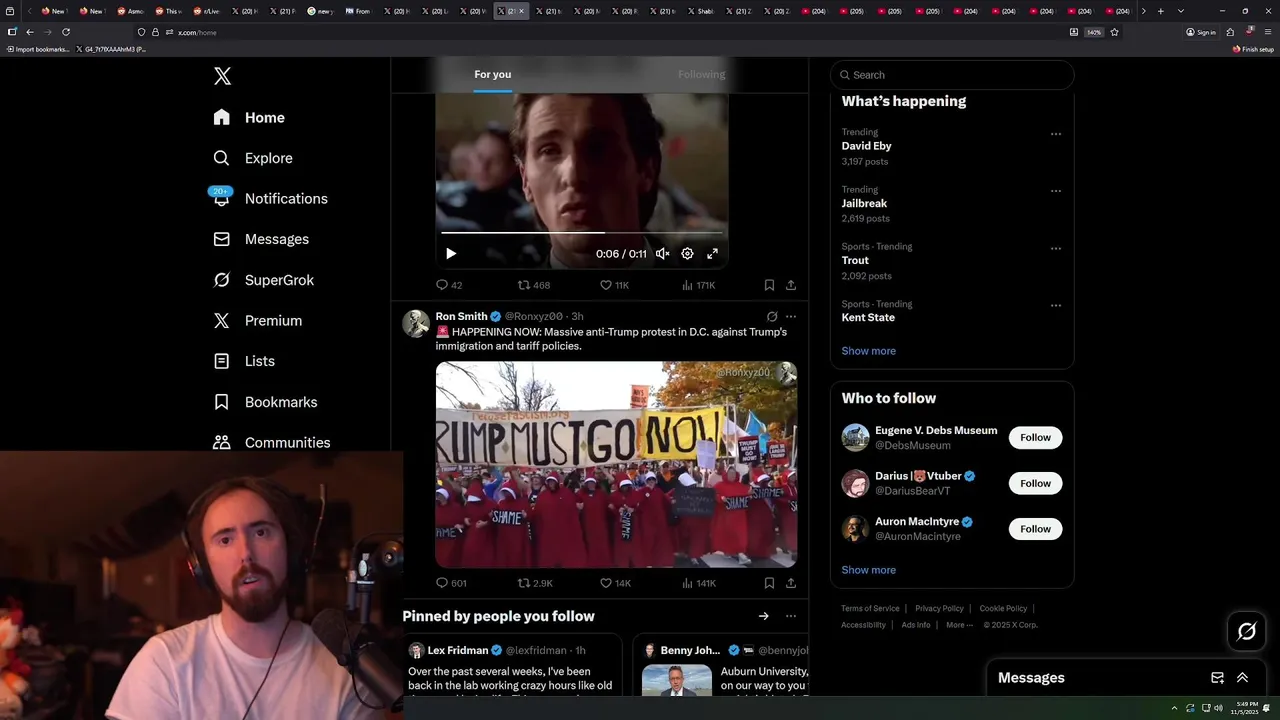Open the TRUMP MUST GO NOW protest image
This screenshot has width=1280, height=720.
[616, 465]
